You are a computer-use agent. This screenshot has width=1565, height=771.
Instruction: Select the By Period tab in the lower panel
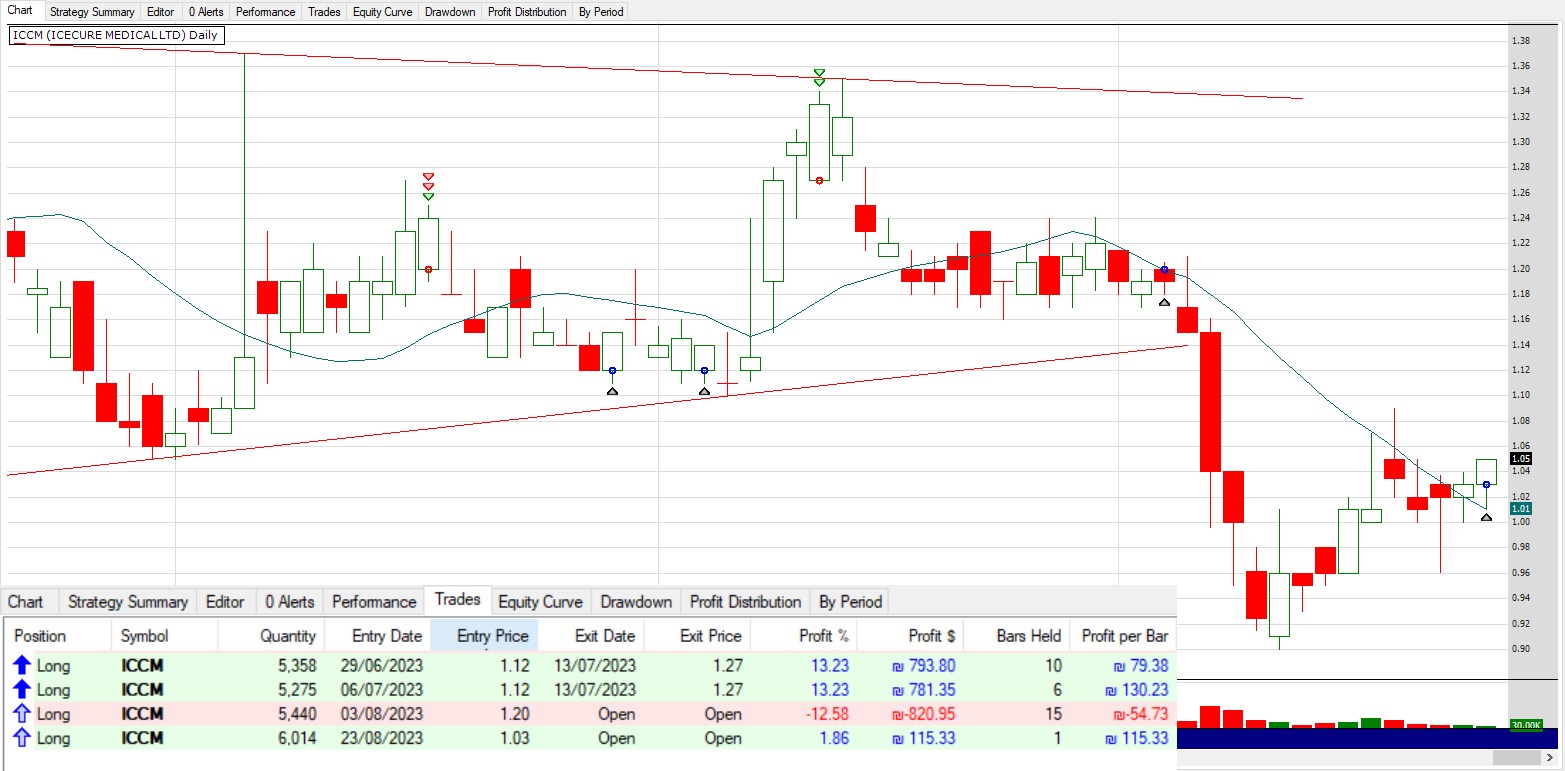click(x=850, y=602)
